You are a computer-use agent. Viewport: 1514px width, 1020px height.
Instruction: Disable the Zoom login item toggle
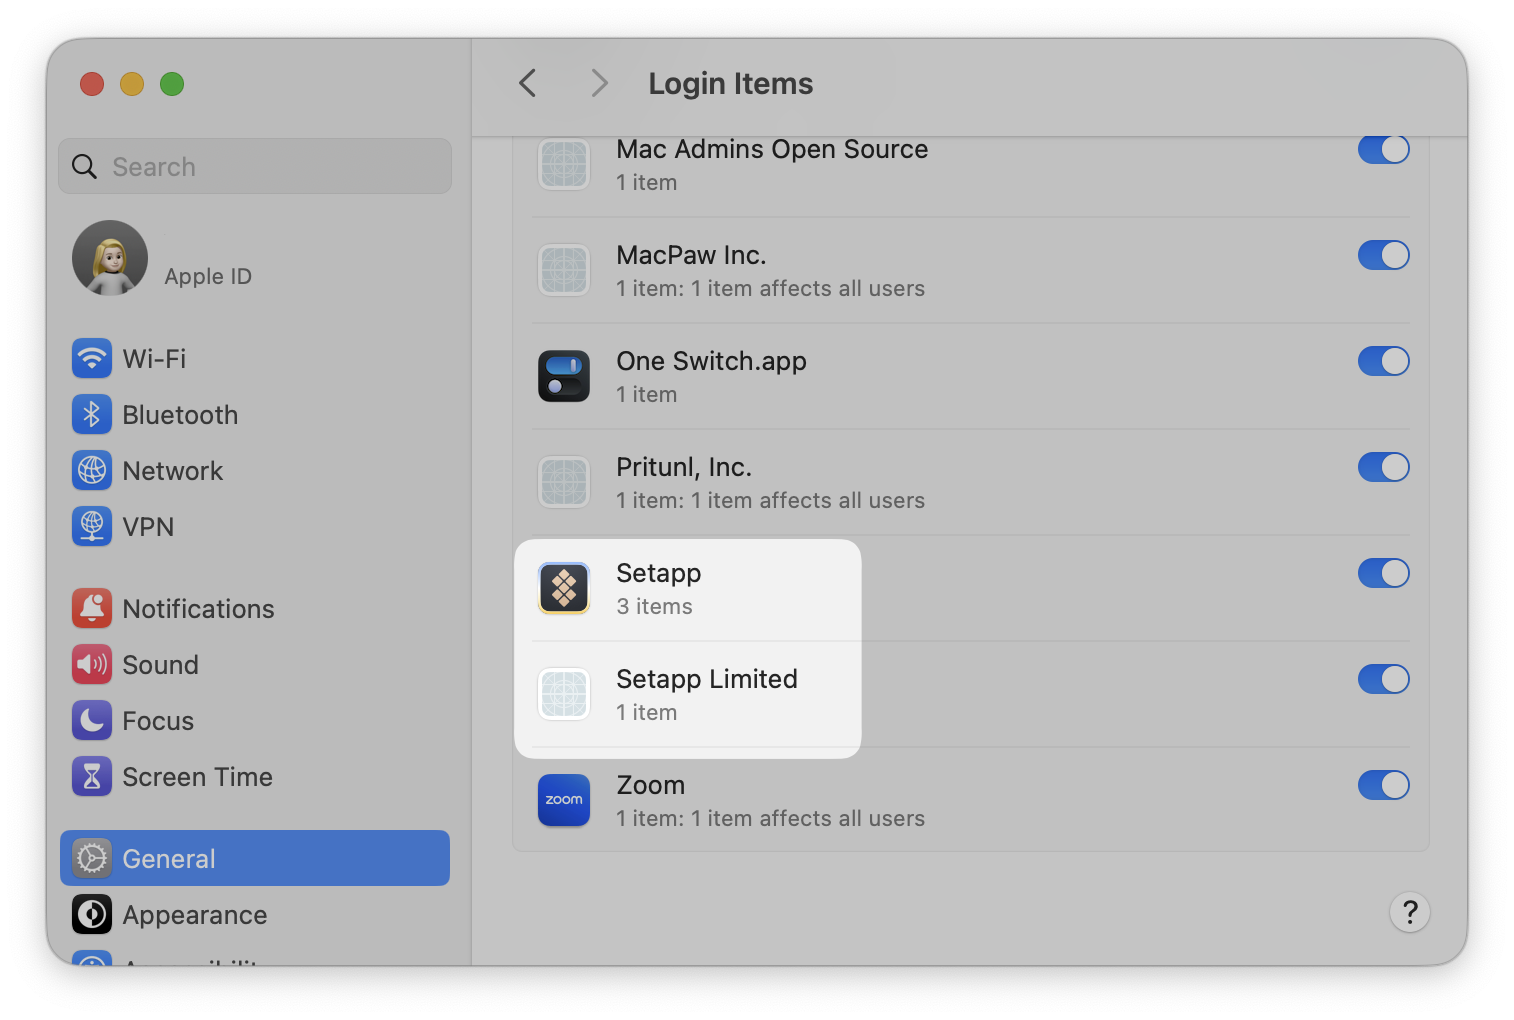[x=1383, y=785]
